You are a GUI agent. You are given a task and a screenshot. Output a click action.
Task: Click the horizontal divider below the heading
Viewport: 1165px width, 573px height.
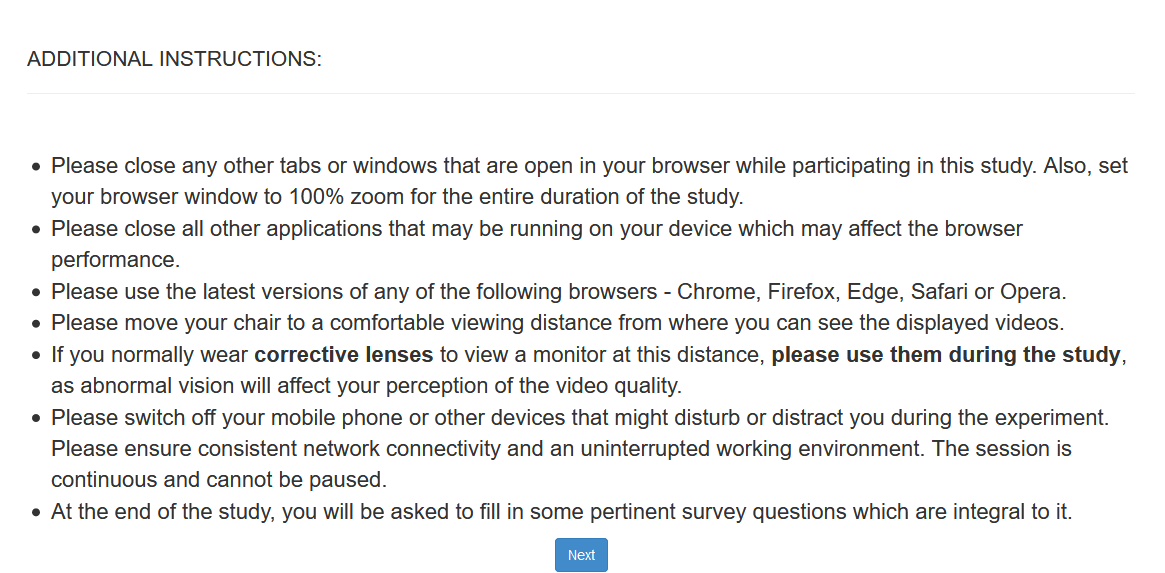[x=580, y=94]
